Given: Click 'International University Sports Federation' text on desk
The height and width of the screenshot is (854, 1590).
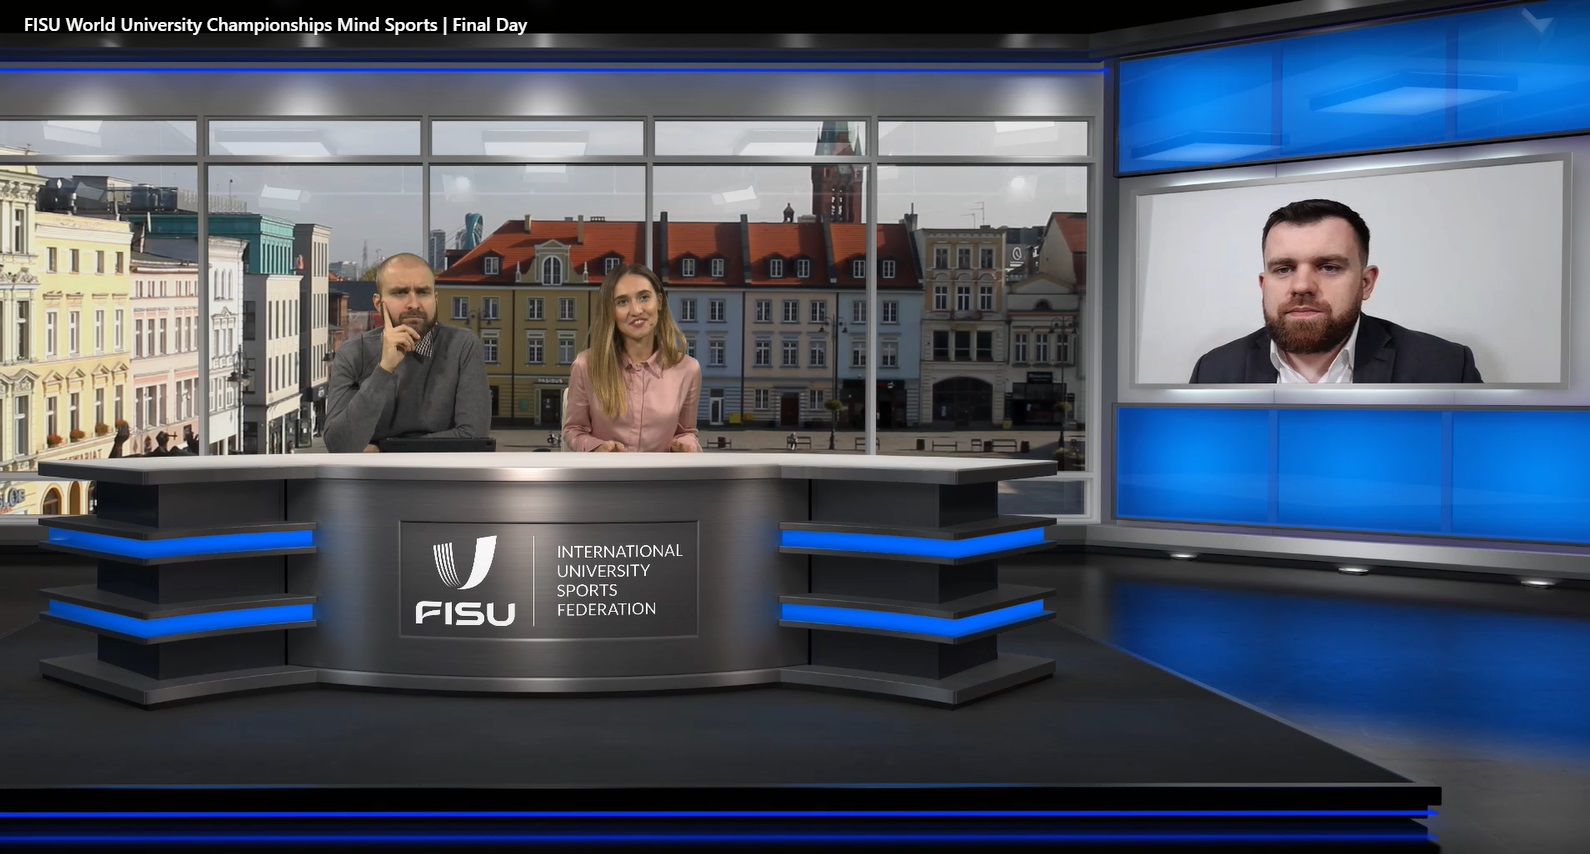Looking at the screenshot, I should (618, 580).
